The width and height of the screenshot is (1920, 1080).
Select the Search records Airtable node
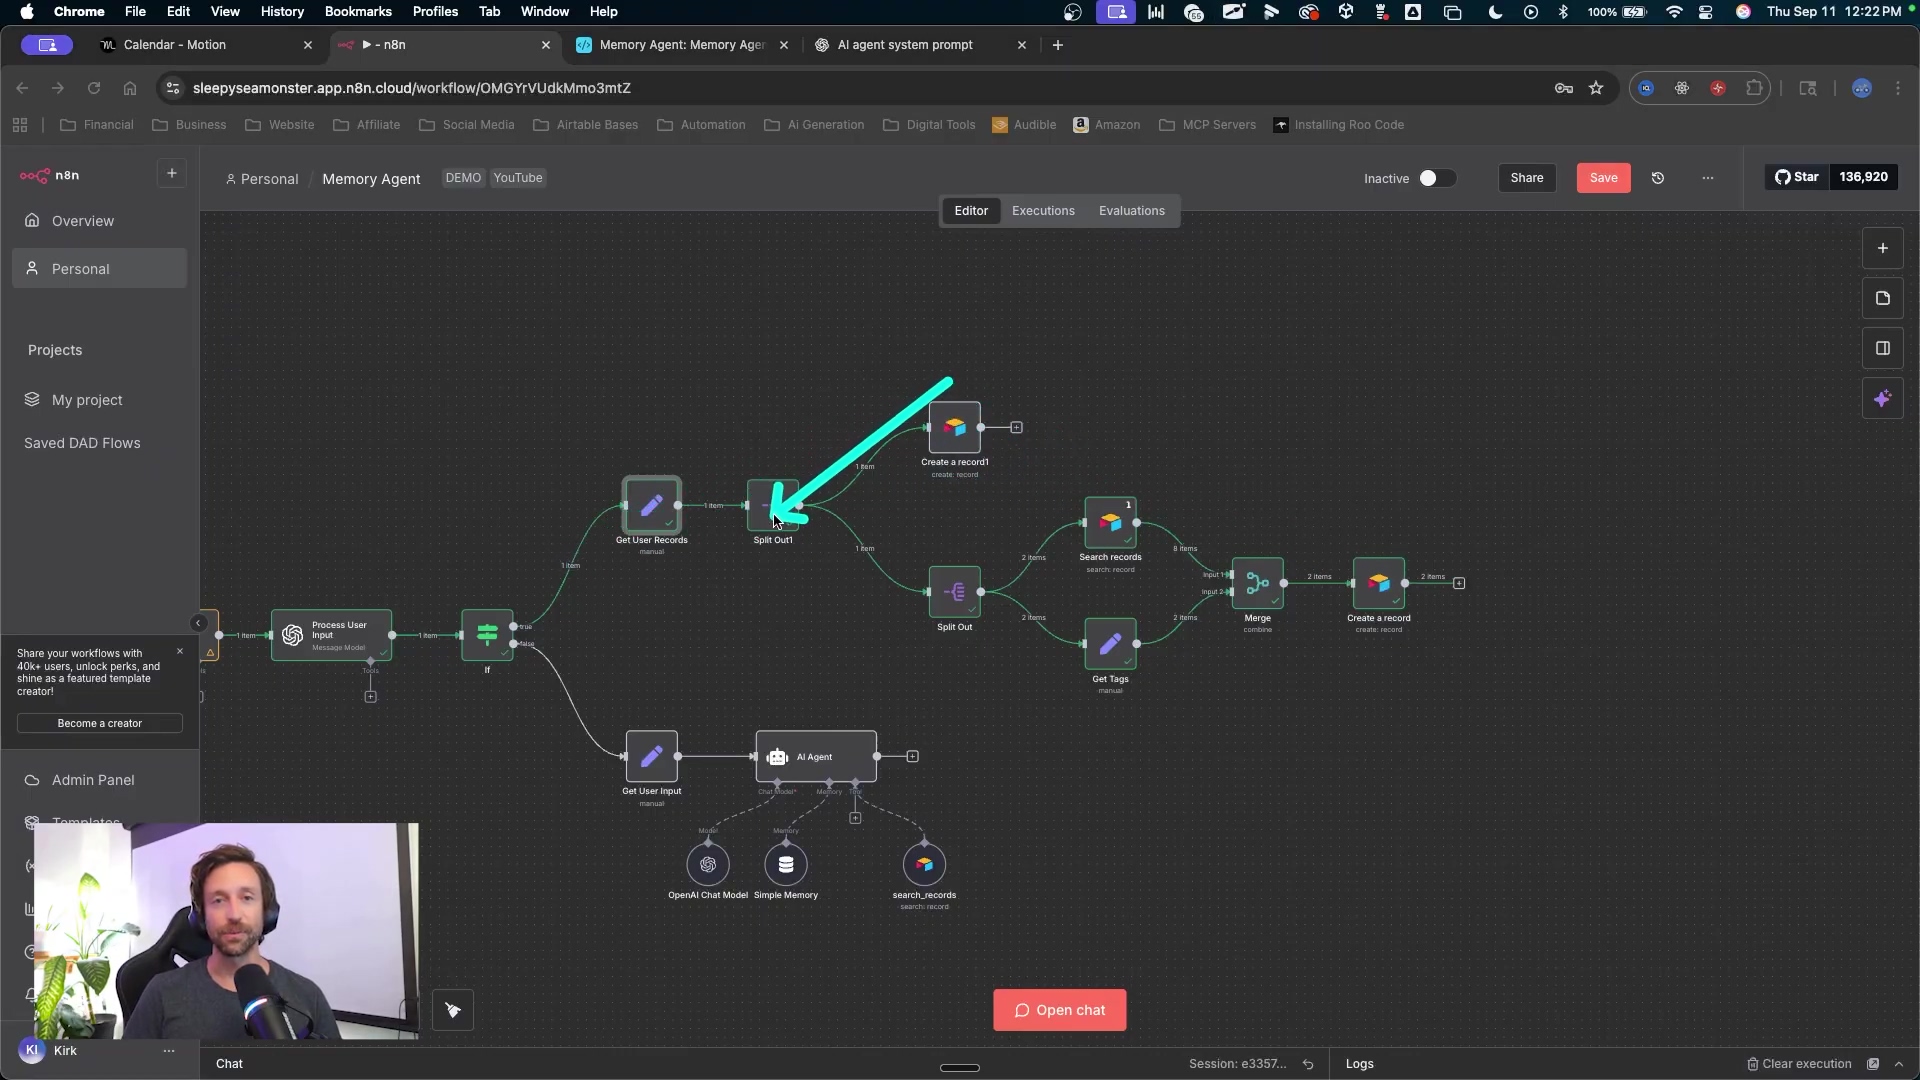tap(1110, 523)
